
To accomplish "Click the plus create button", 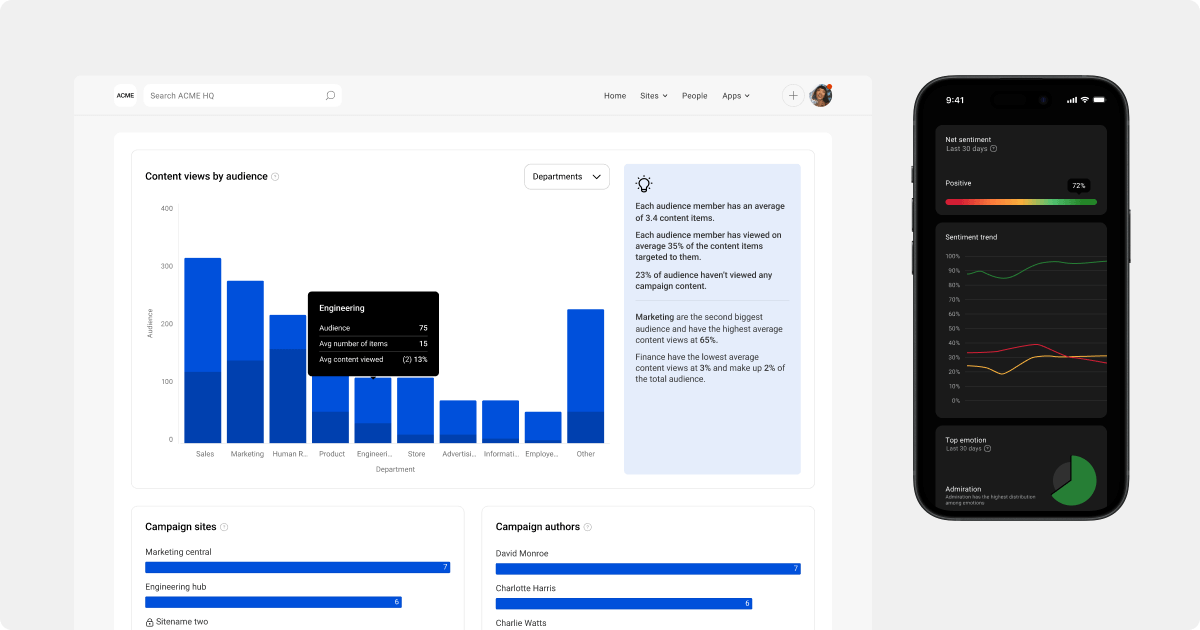I will [x=793, y=96].
